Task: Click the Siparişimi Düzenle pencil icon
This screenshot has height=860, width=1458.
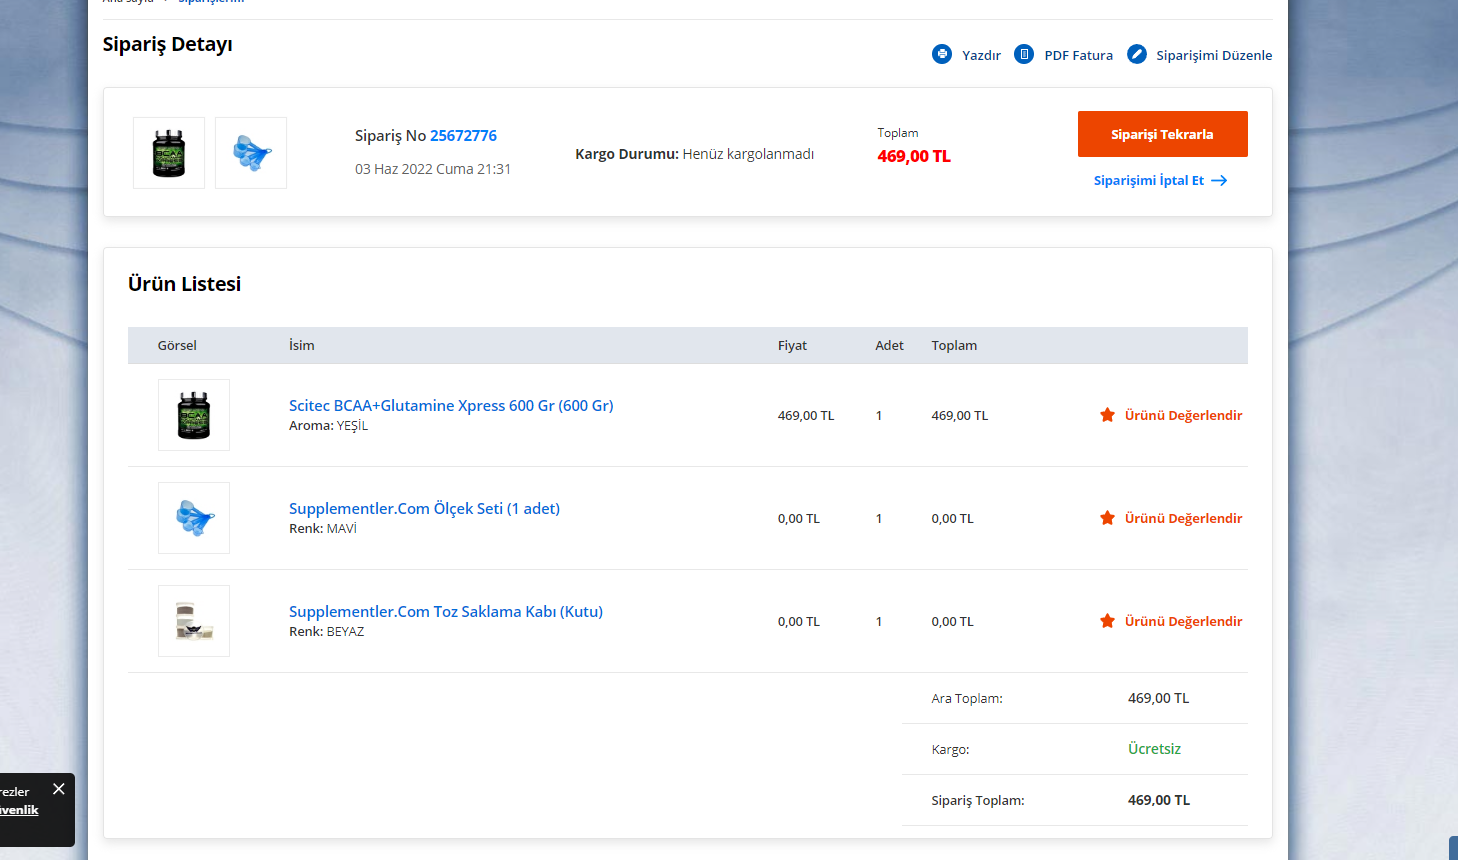Action: 1137,54
